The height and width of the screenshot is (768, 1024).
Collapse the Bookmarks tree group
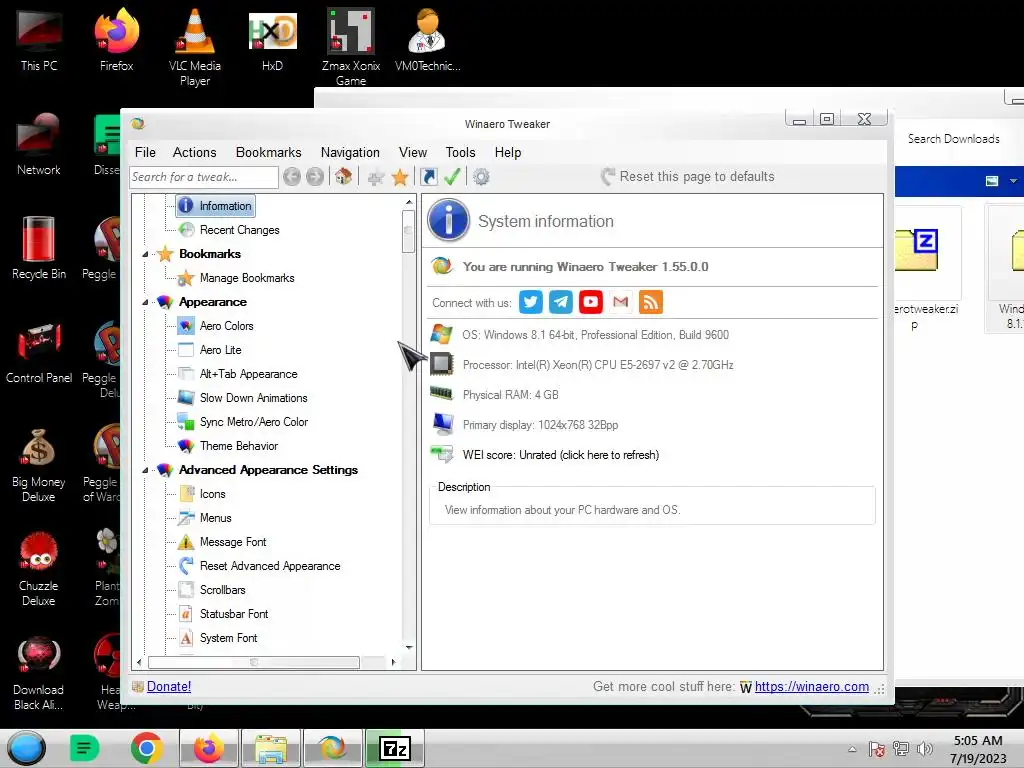point(145,254)
